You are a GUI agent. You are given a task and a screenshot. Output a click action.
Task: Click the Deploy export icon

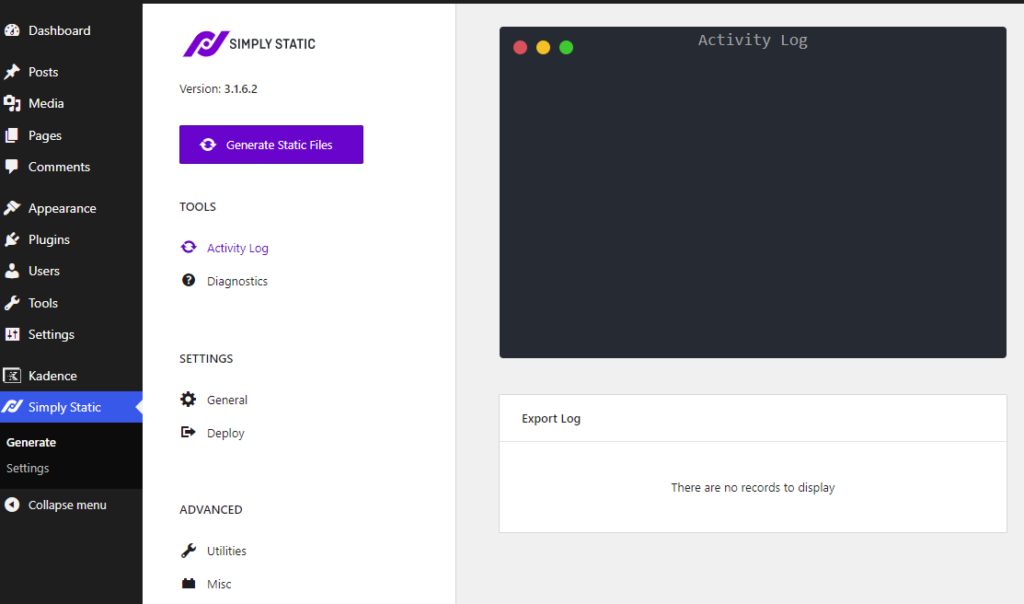pyautogui.click(x=188, y=432)
